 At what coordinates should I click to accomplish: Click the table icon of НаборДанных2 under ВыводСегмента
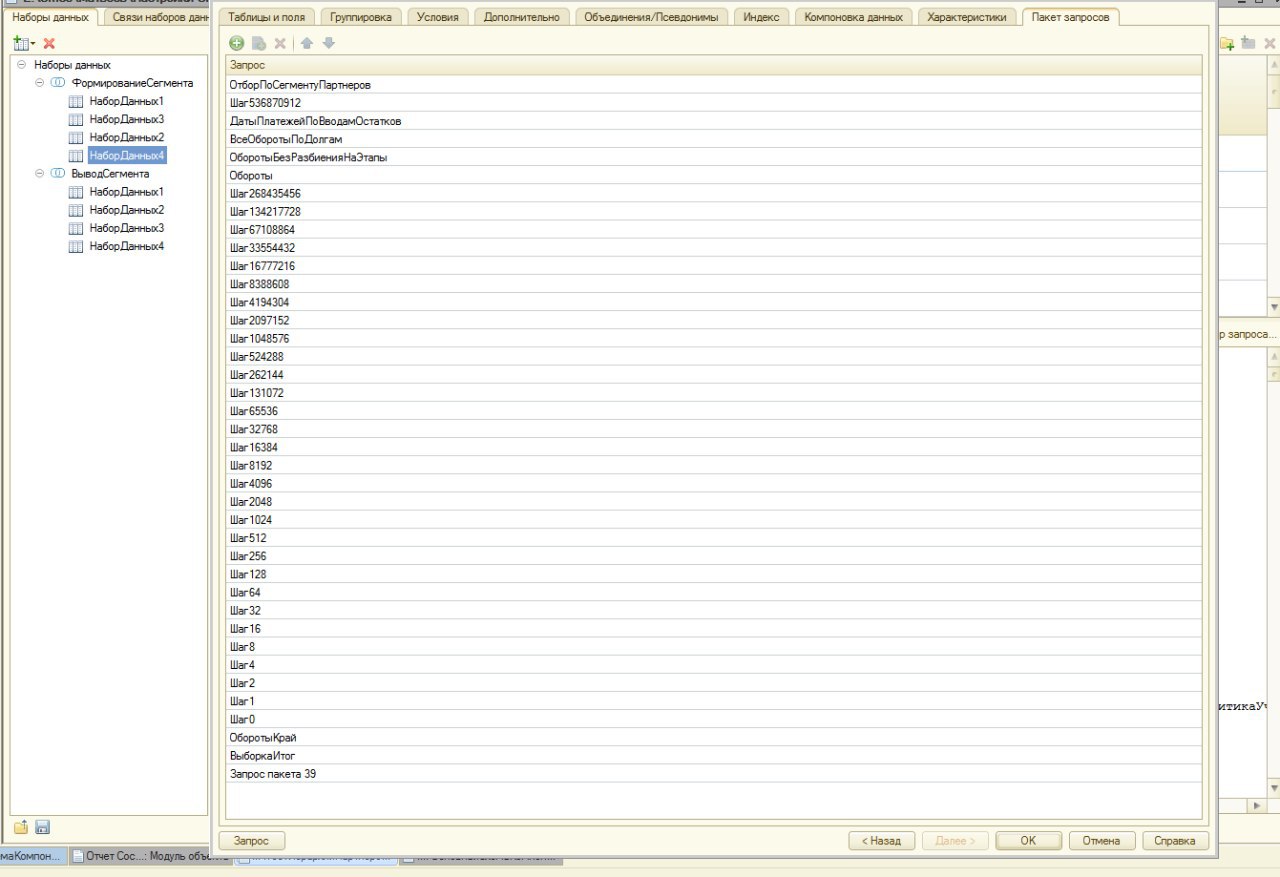[x=76, y=210]
